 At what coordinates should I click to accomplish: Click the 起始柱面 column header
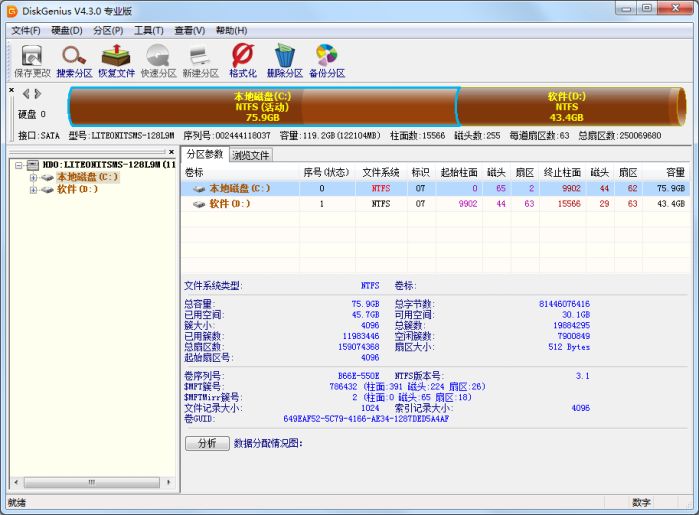(x=459, y=173)
